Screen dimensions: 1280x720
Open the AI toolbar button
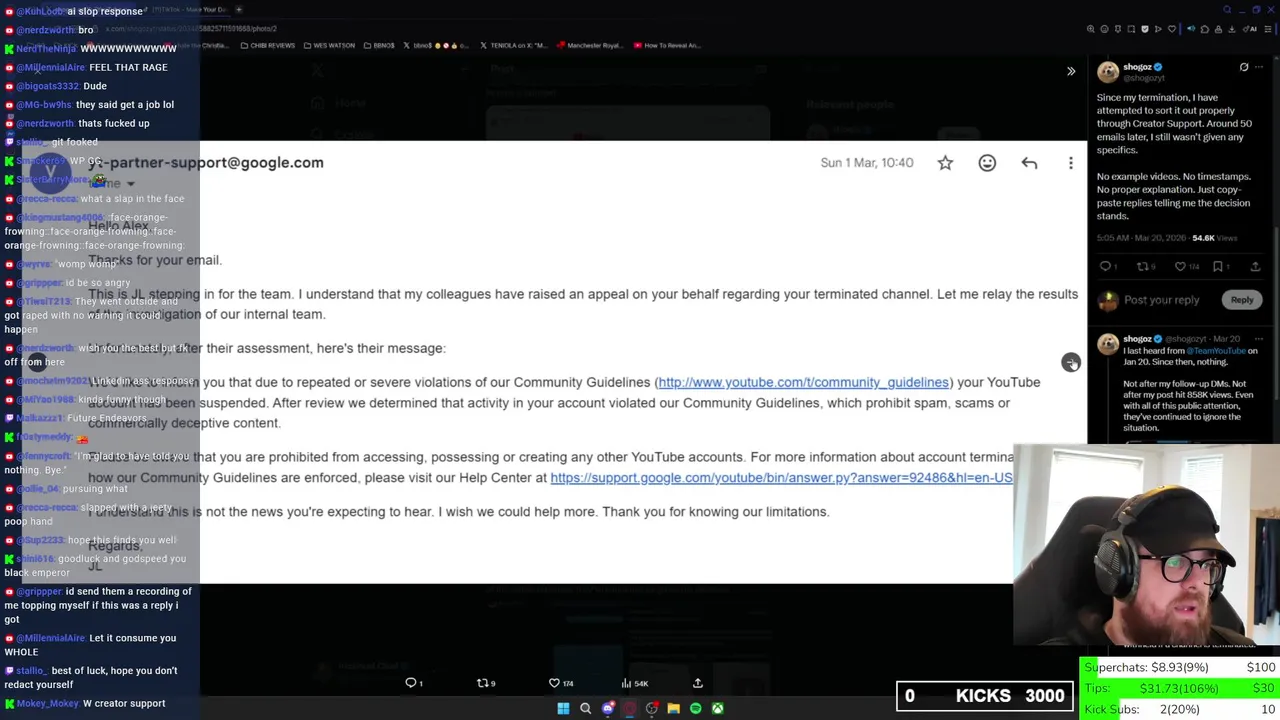point(1250,29)
